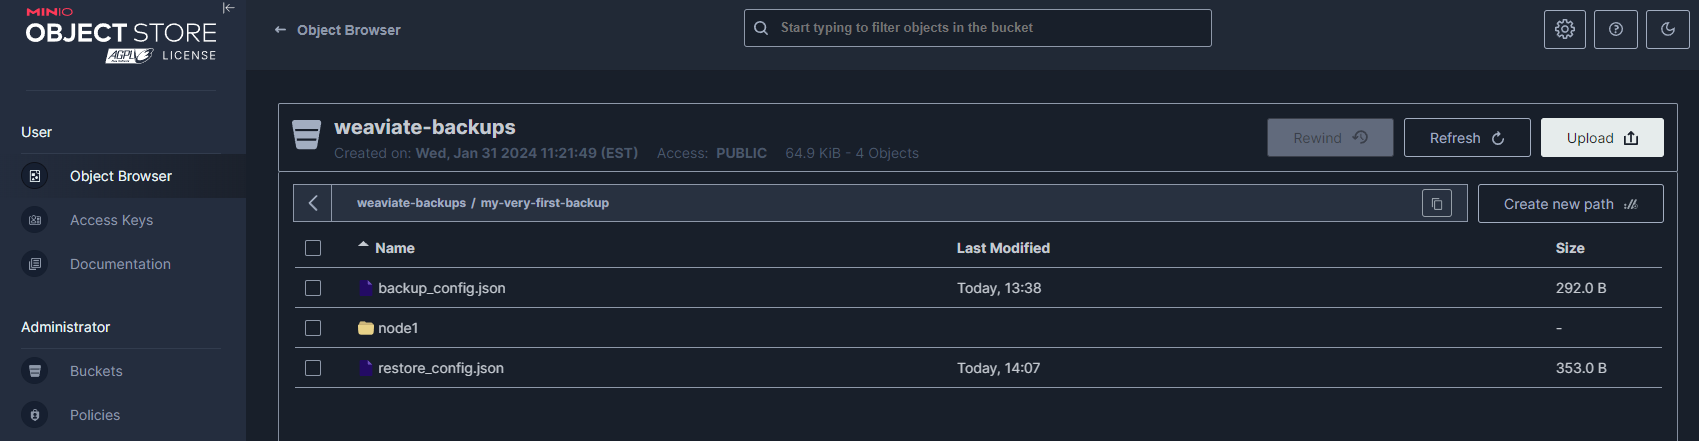1699x441 pixels.
Task: Sort objects by Name column
Action: pyautogui.click(x=394, y=248)
